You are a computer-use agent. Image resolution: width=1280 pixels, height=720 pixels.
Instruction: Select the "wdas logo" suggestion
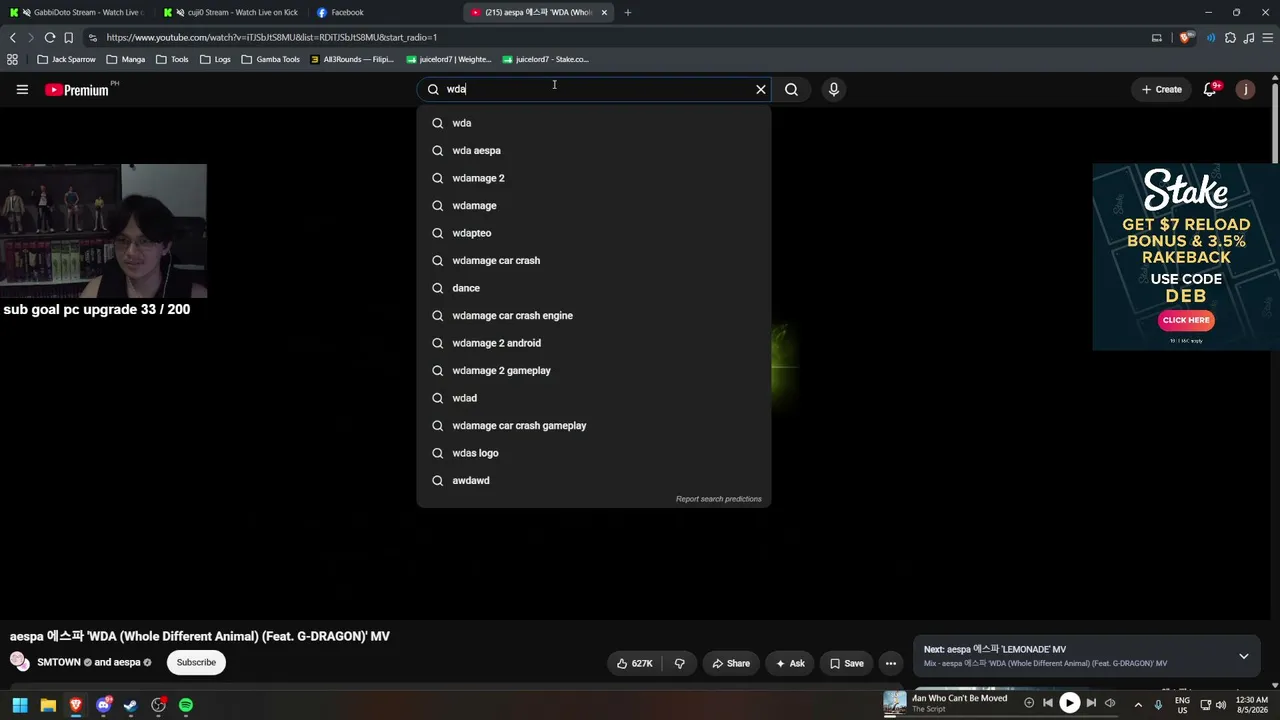pos(594,453)
